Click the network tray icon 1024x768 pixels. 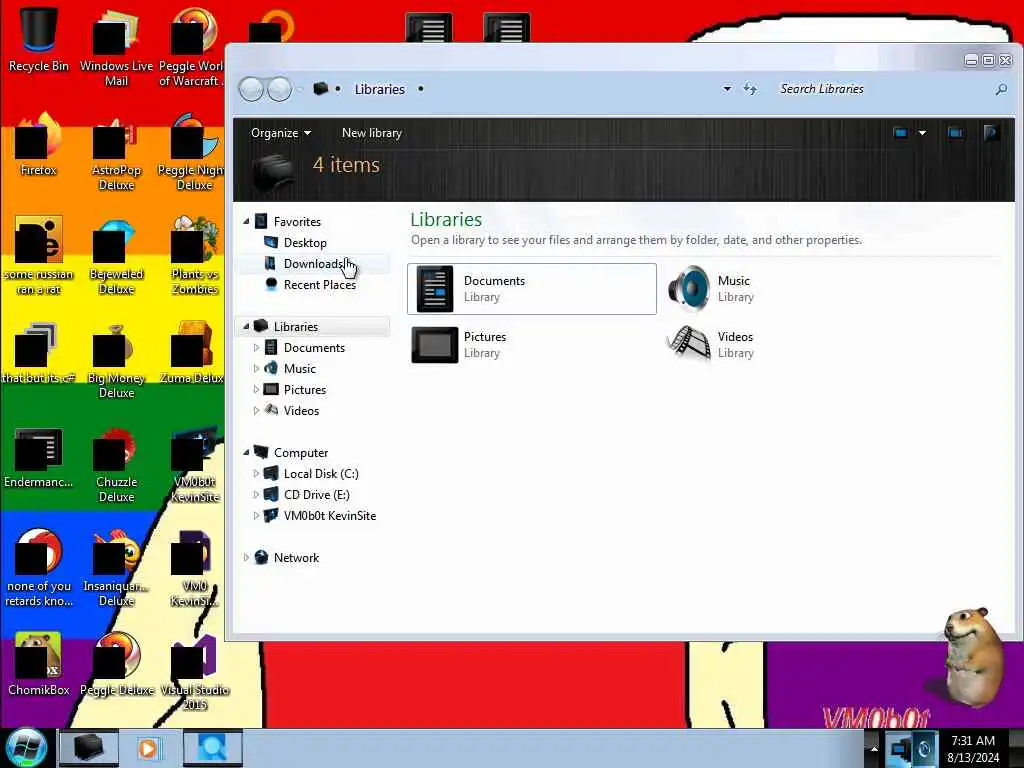click(901, 748)
